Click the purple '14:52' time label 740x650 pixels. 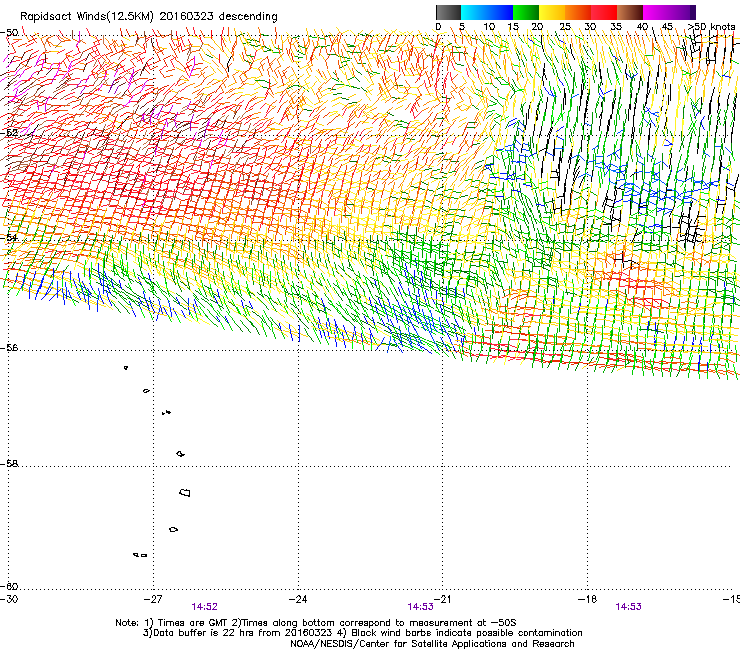pos(204,607)
